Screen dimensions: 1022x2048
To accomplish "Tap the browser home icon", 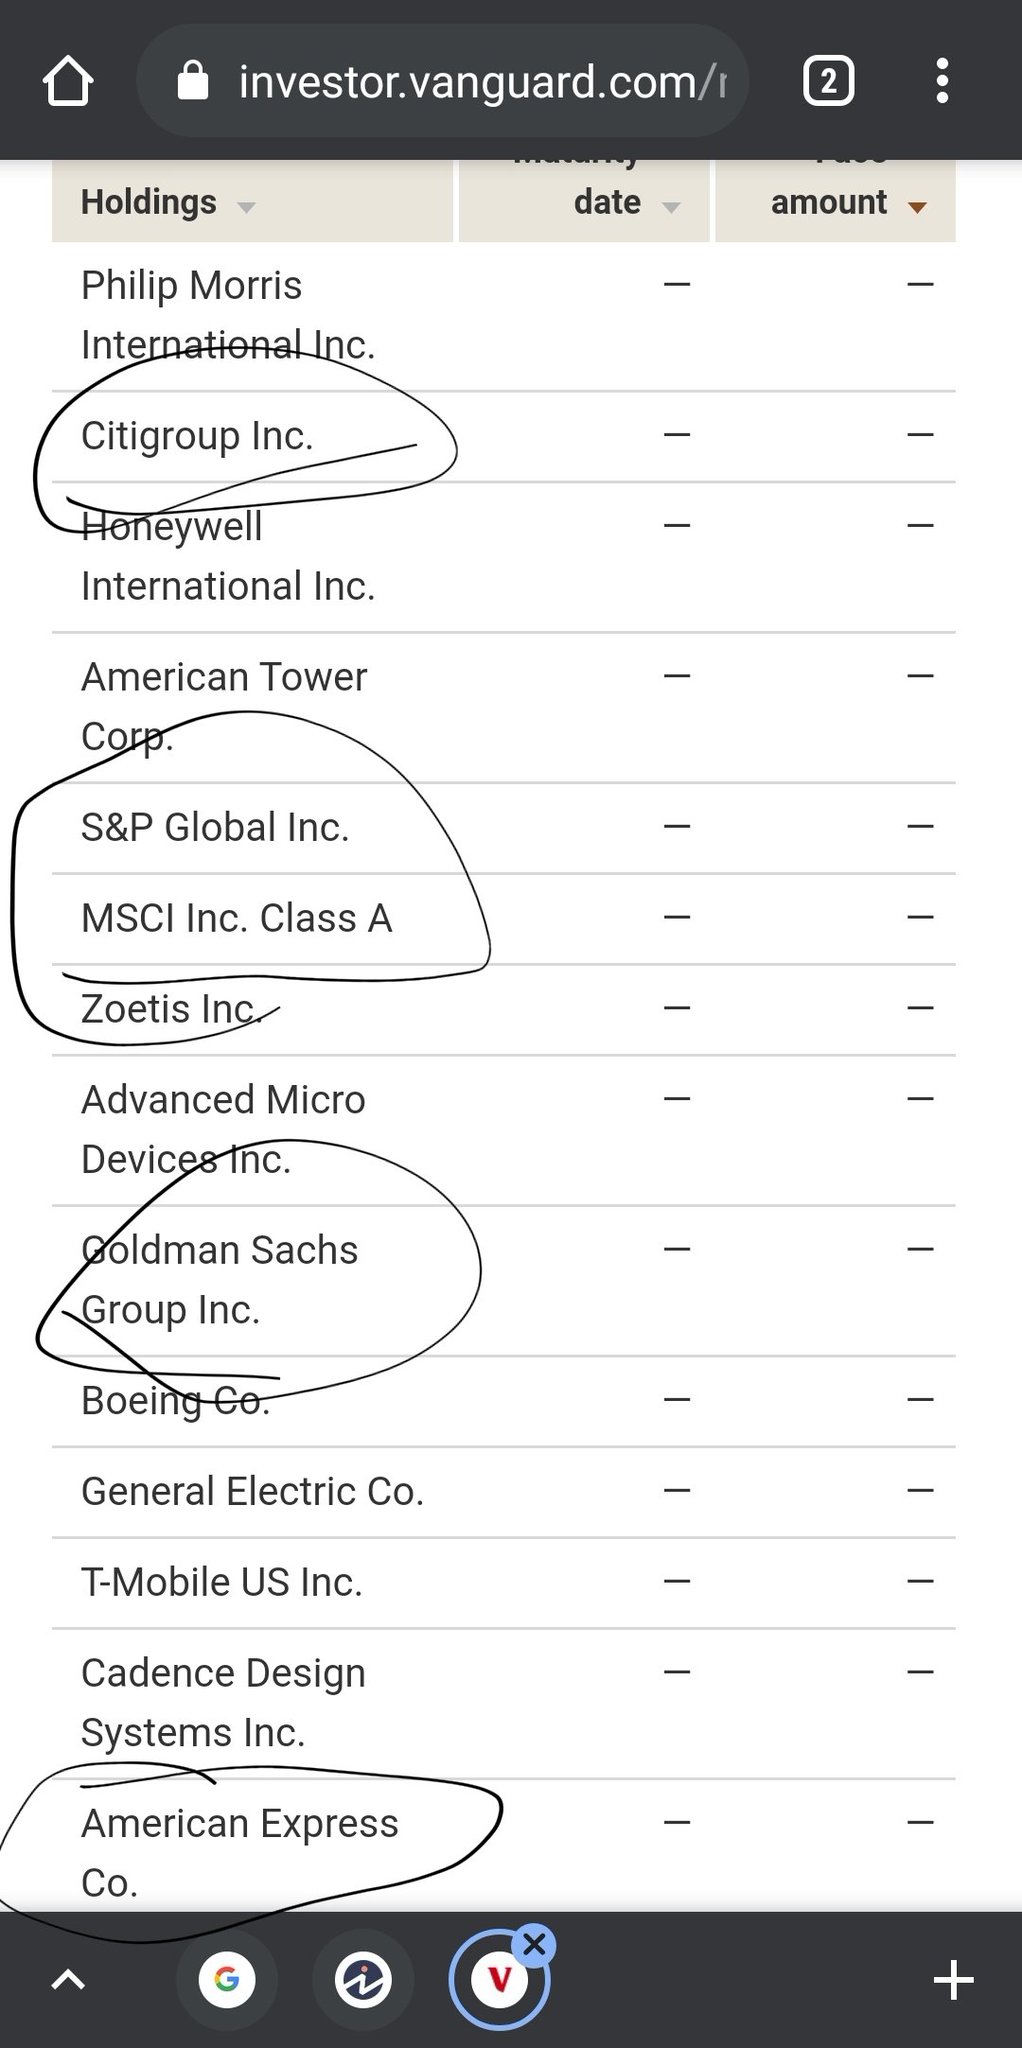I will (x=68, y=81).
